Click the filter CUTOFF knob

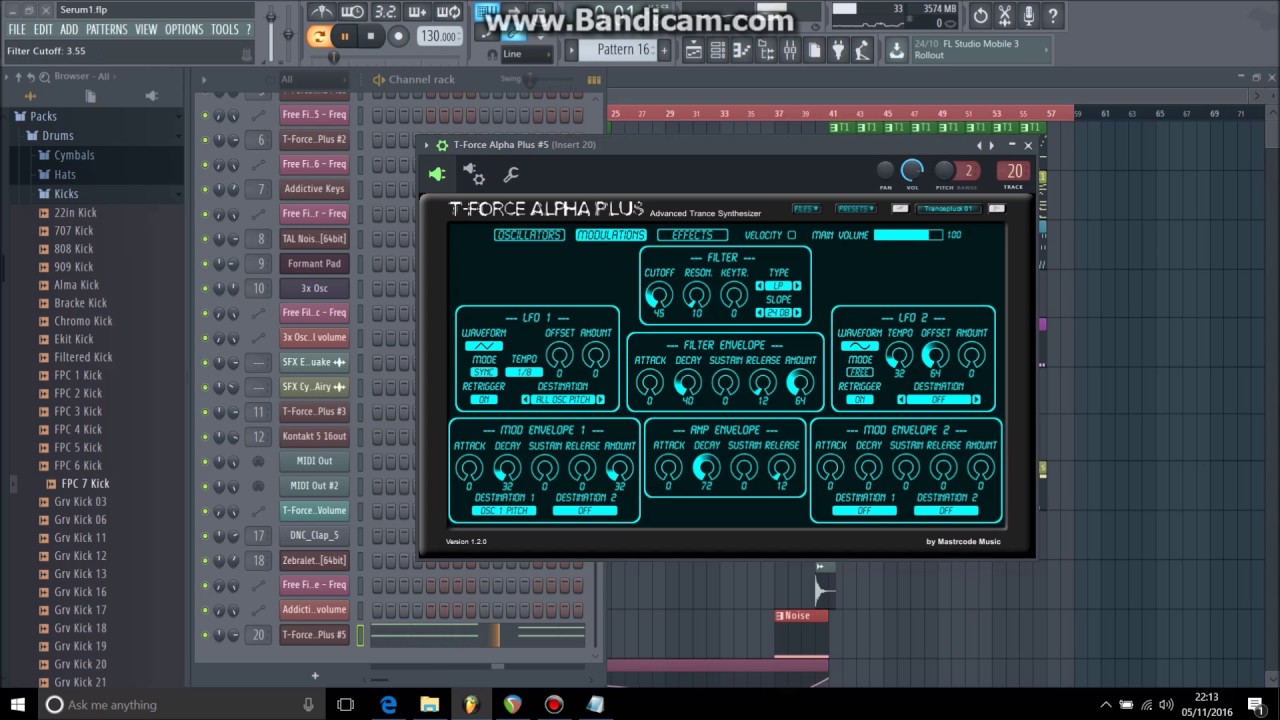[x=658, y=295]
